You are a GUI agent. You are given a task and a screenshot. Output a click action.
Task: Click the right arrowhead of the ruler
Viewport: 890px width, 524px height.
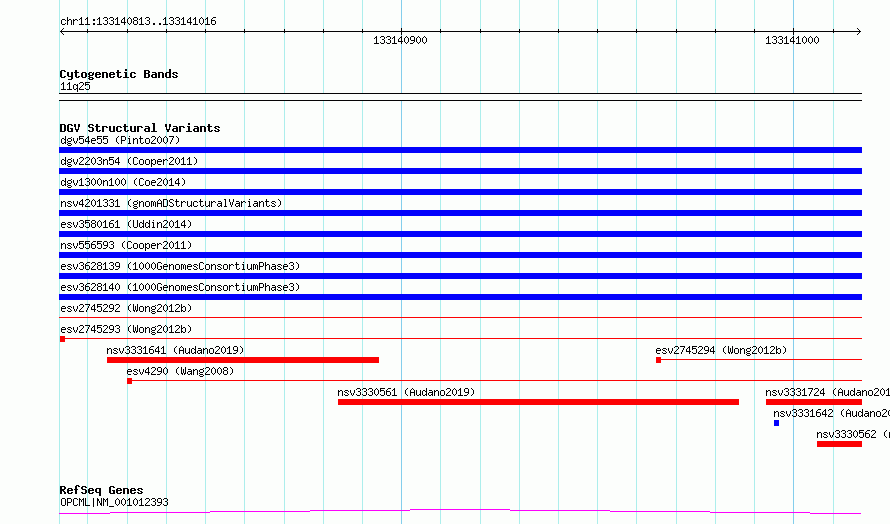point(859,32)
